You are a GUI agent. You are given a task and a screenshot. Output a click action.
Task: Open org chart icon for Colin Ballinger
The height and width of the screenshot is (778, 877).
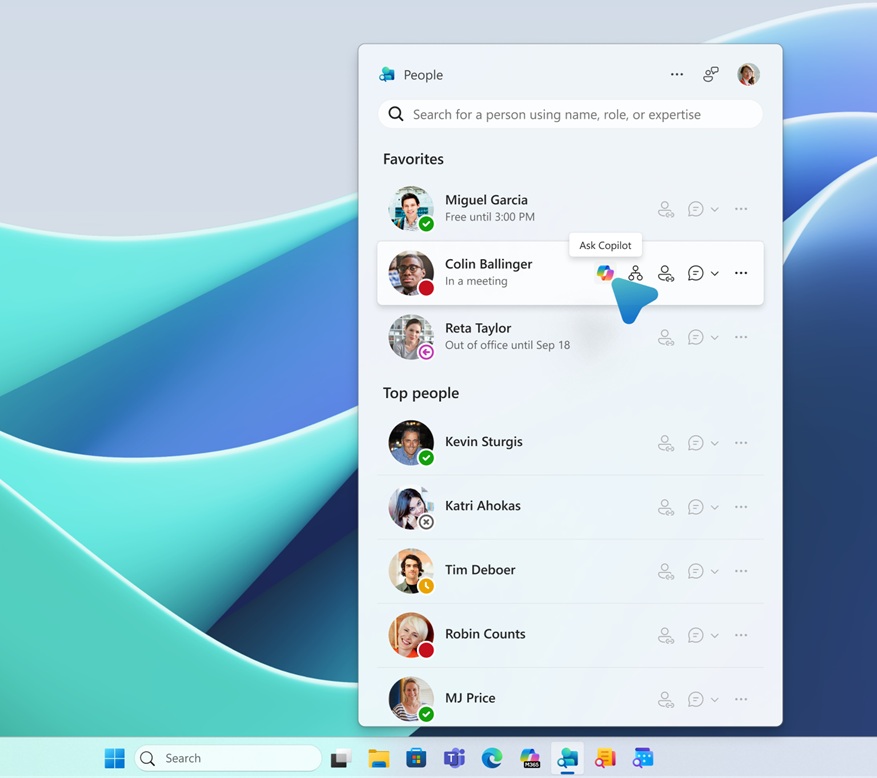click(x=635, y=273)
